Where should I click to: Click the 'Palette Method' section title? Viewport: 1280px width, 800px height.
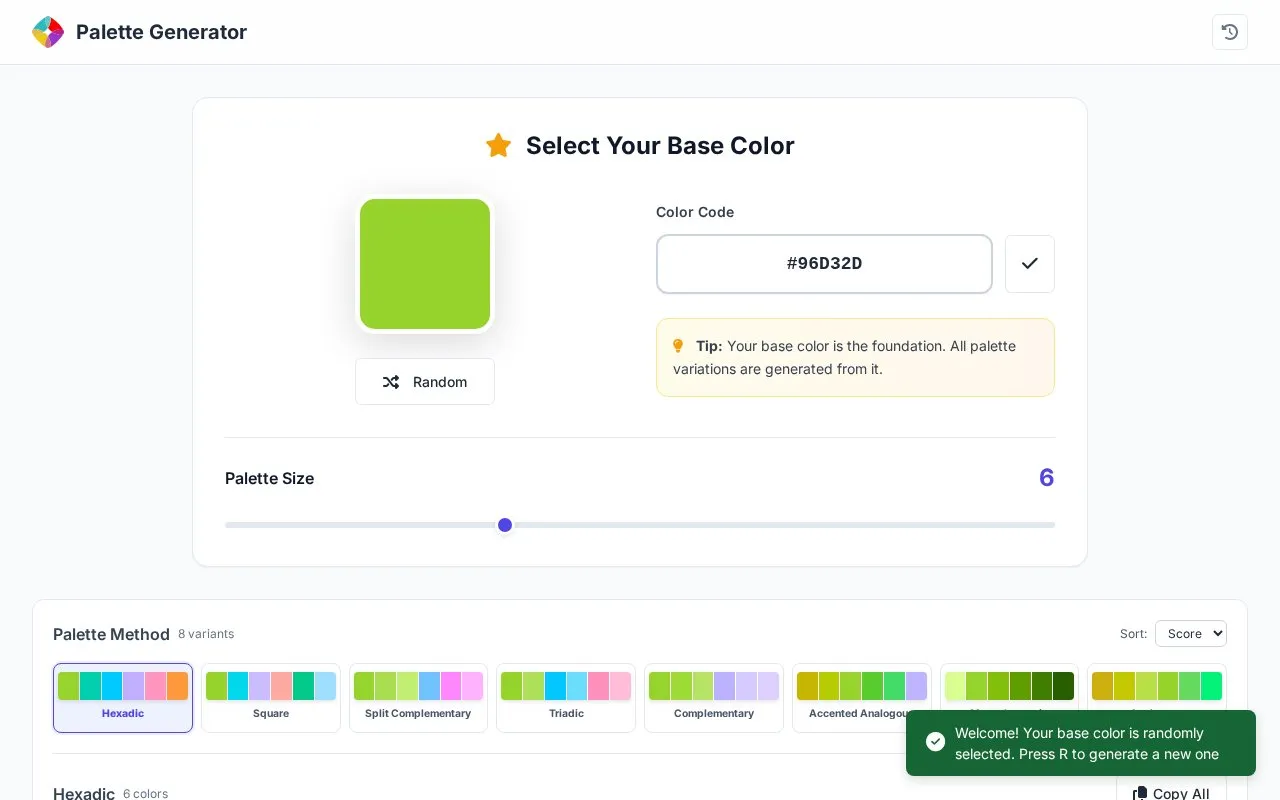tap(111, 634)
